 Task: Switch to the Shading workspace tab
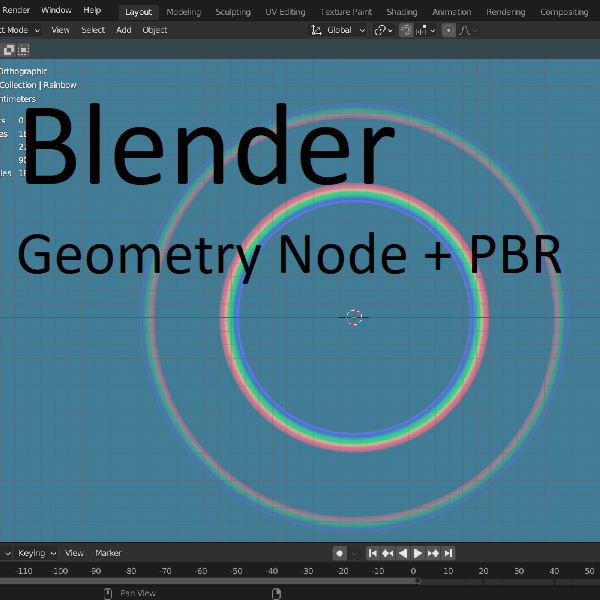pyautogui.click(x=402, y=12)
